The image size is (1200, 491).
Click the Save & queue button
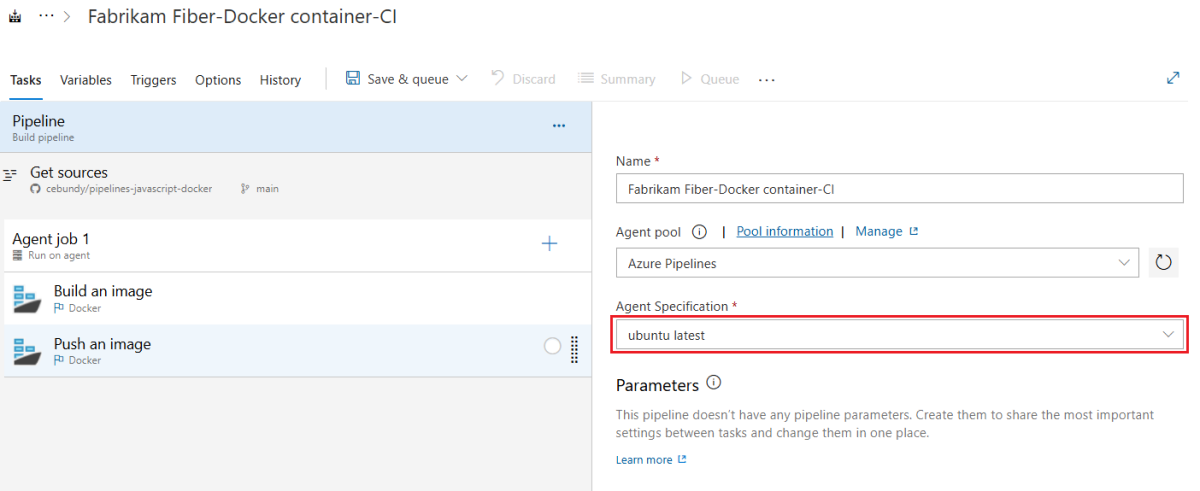tap(408, 79)
